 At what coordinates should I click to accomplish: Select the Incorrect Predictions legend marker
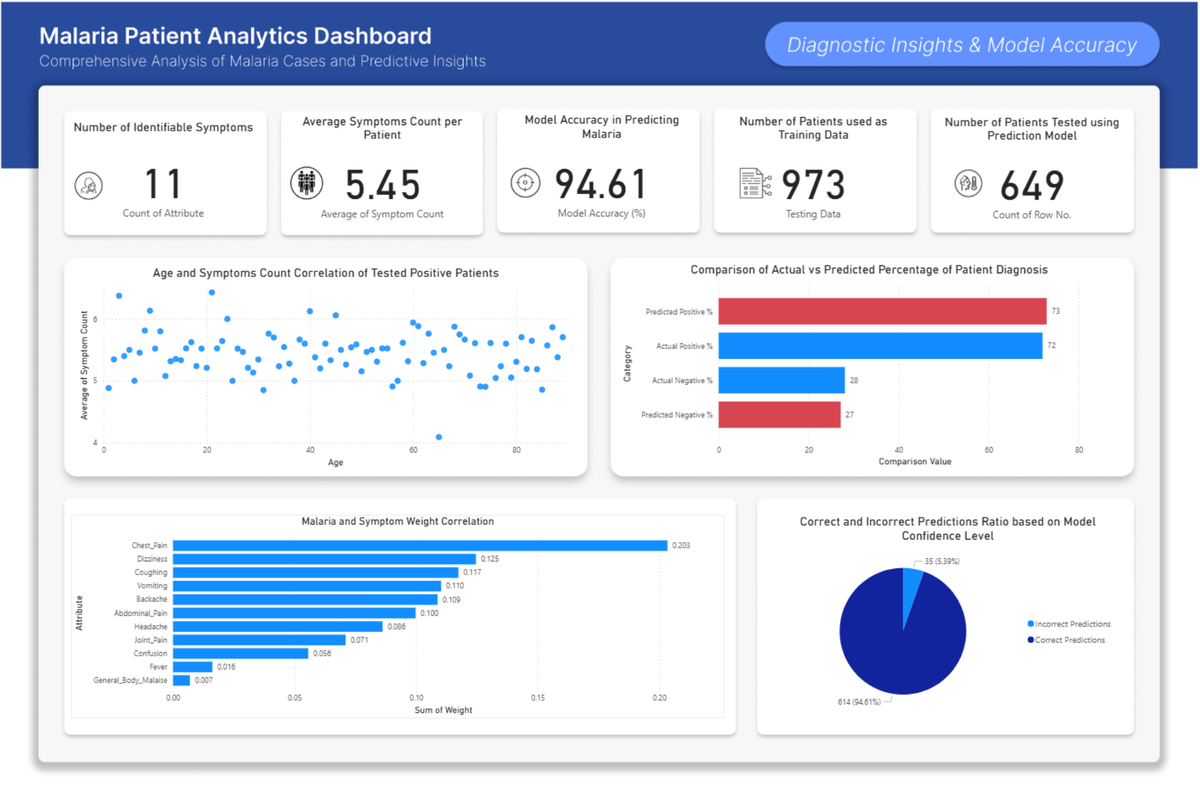pyautogui.click(x=1030, y=624)
